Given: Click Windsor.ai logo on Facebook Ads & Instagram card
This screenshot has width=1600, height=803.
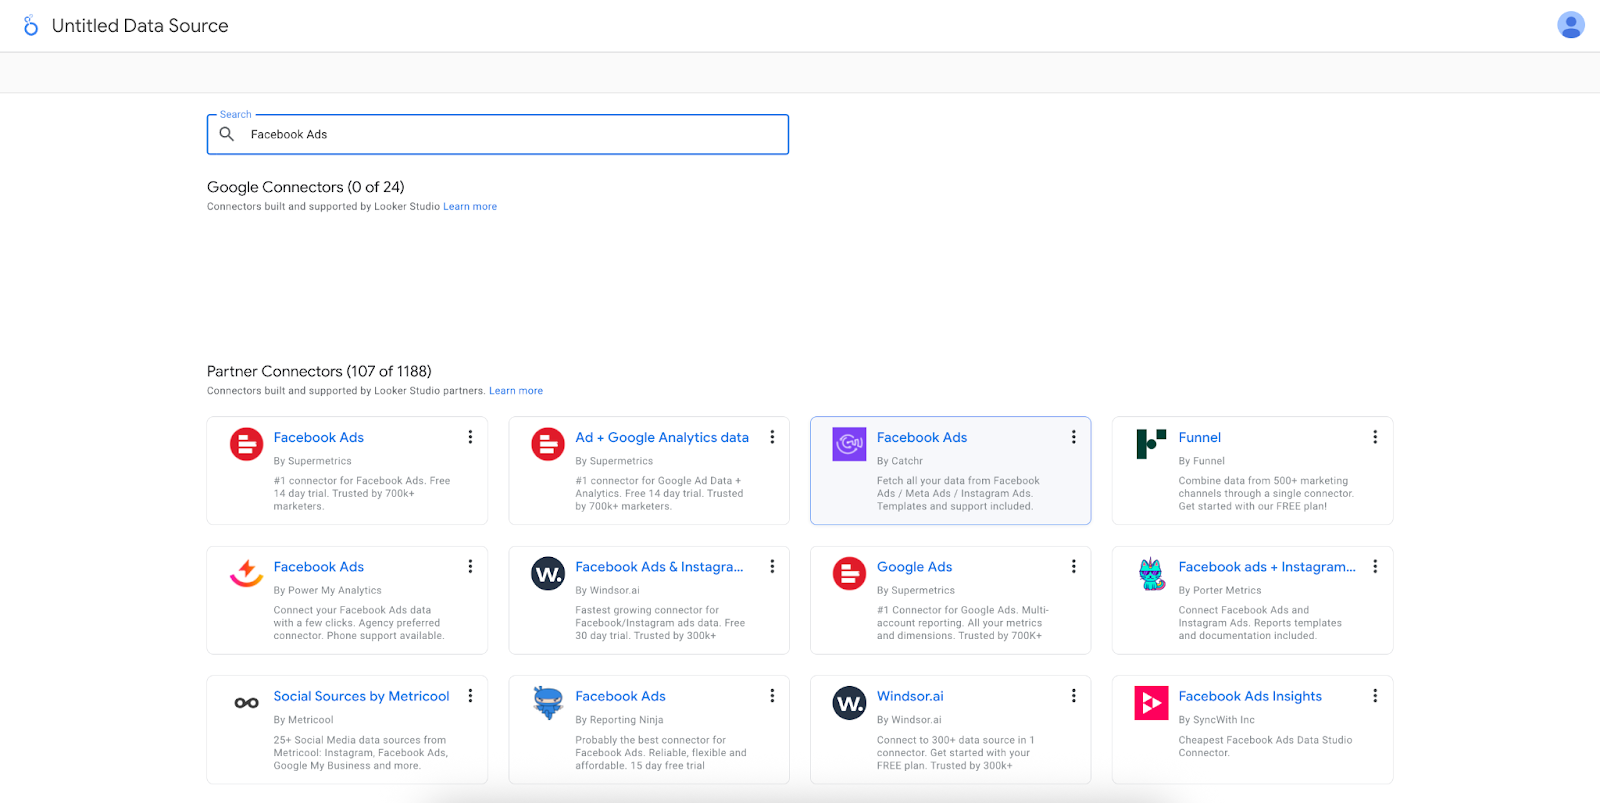Looking at the screenshot, I should 548,573.
